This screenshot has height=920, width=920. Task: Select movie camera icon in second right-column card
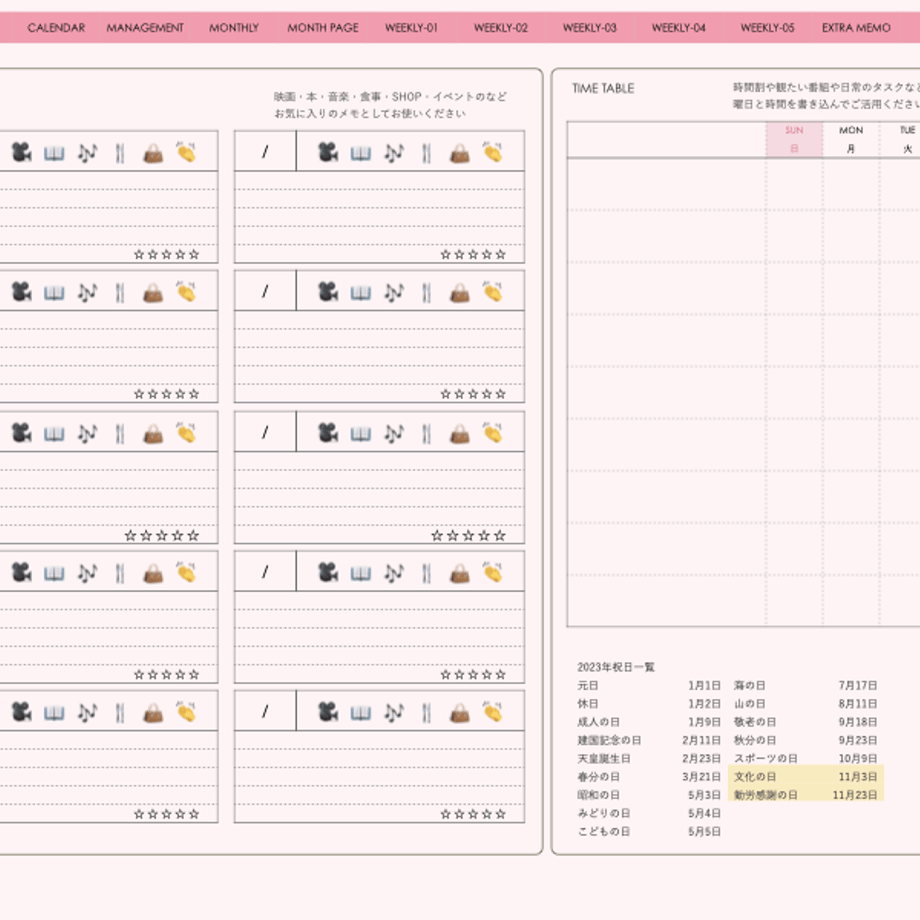click(x=328, y=292)
